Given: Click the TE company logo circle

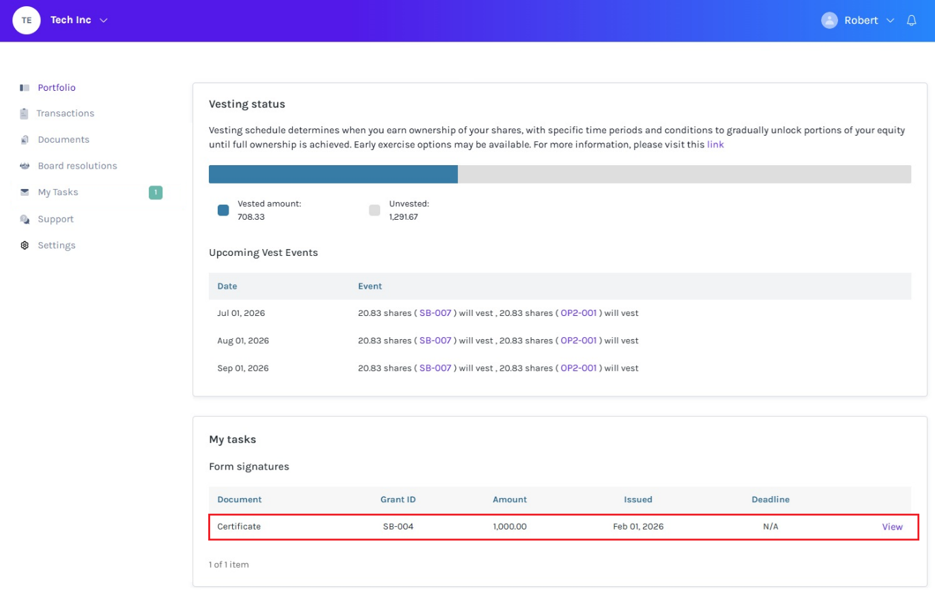Looking at the screenshot, I should coord(26,20).
